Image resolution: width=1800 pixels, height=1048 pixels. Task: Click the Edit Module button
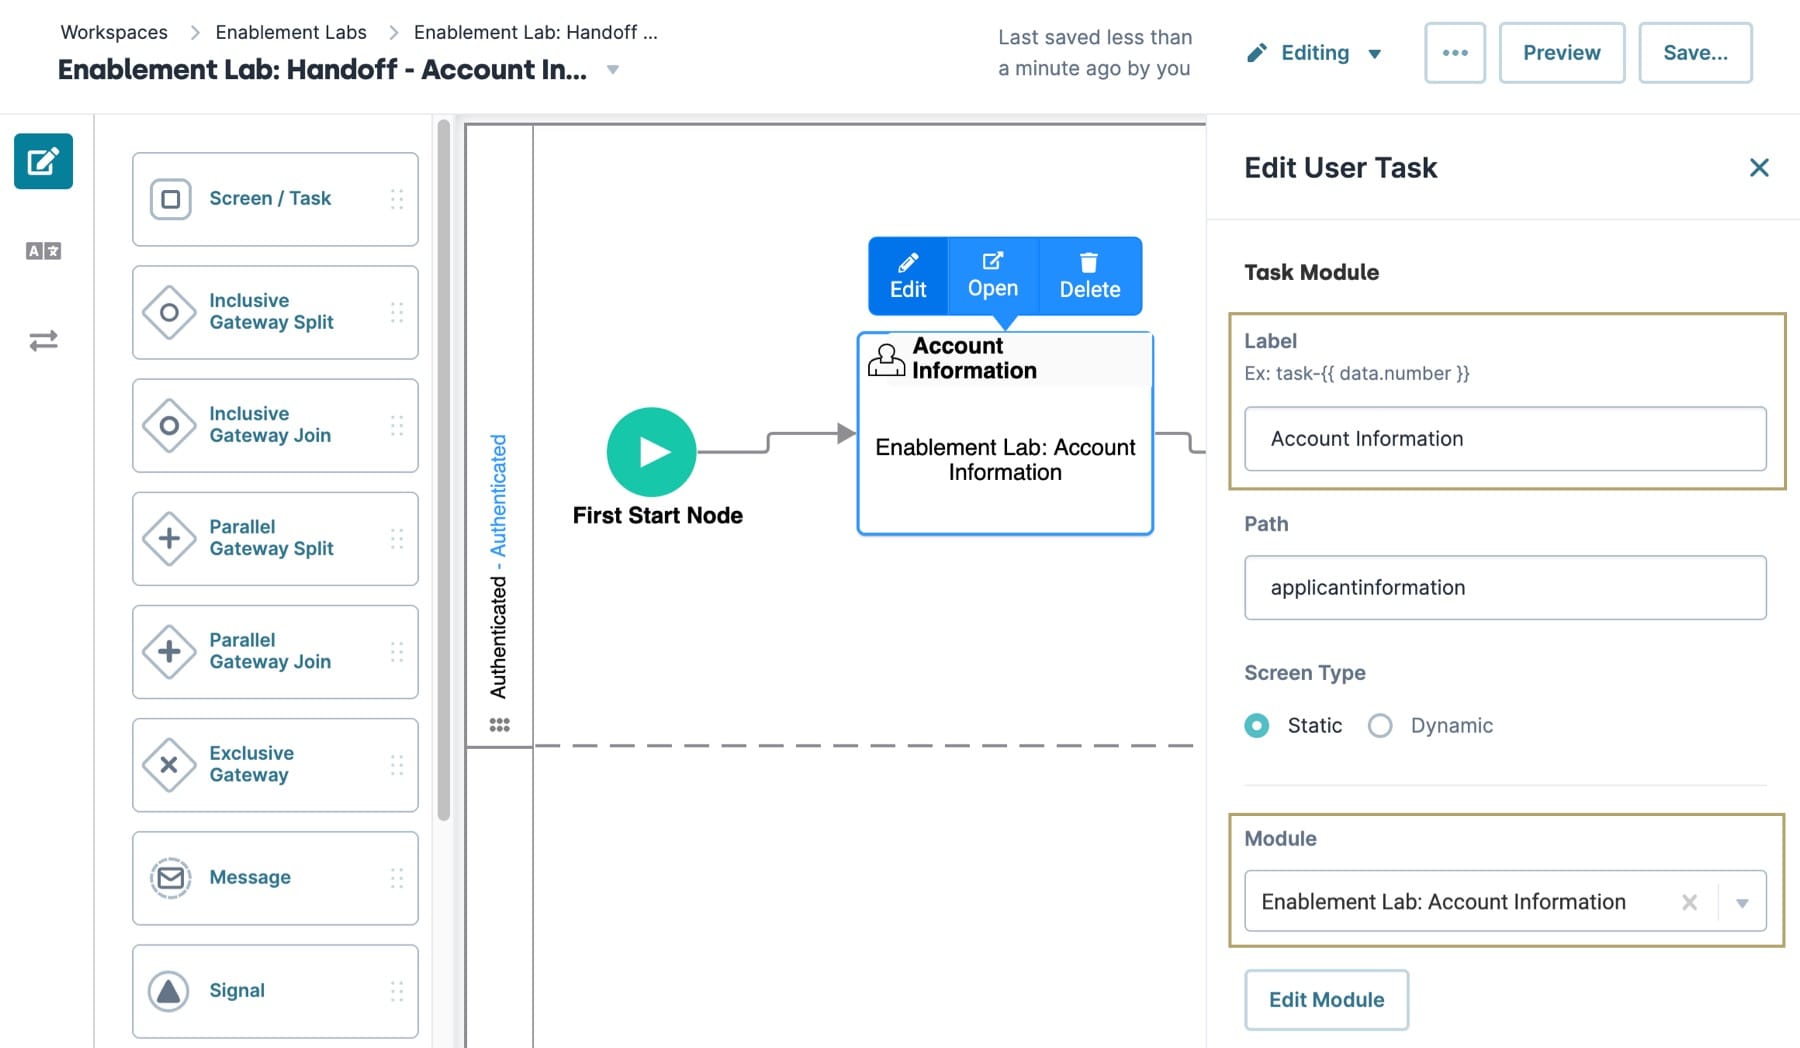pyautogui.click(x=1326, y=1000)
